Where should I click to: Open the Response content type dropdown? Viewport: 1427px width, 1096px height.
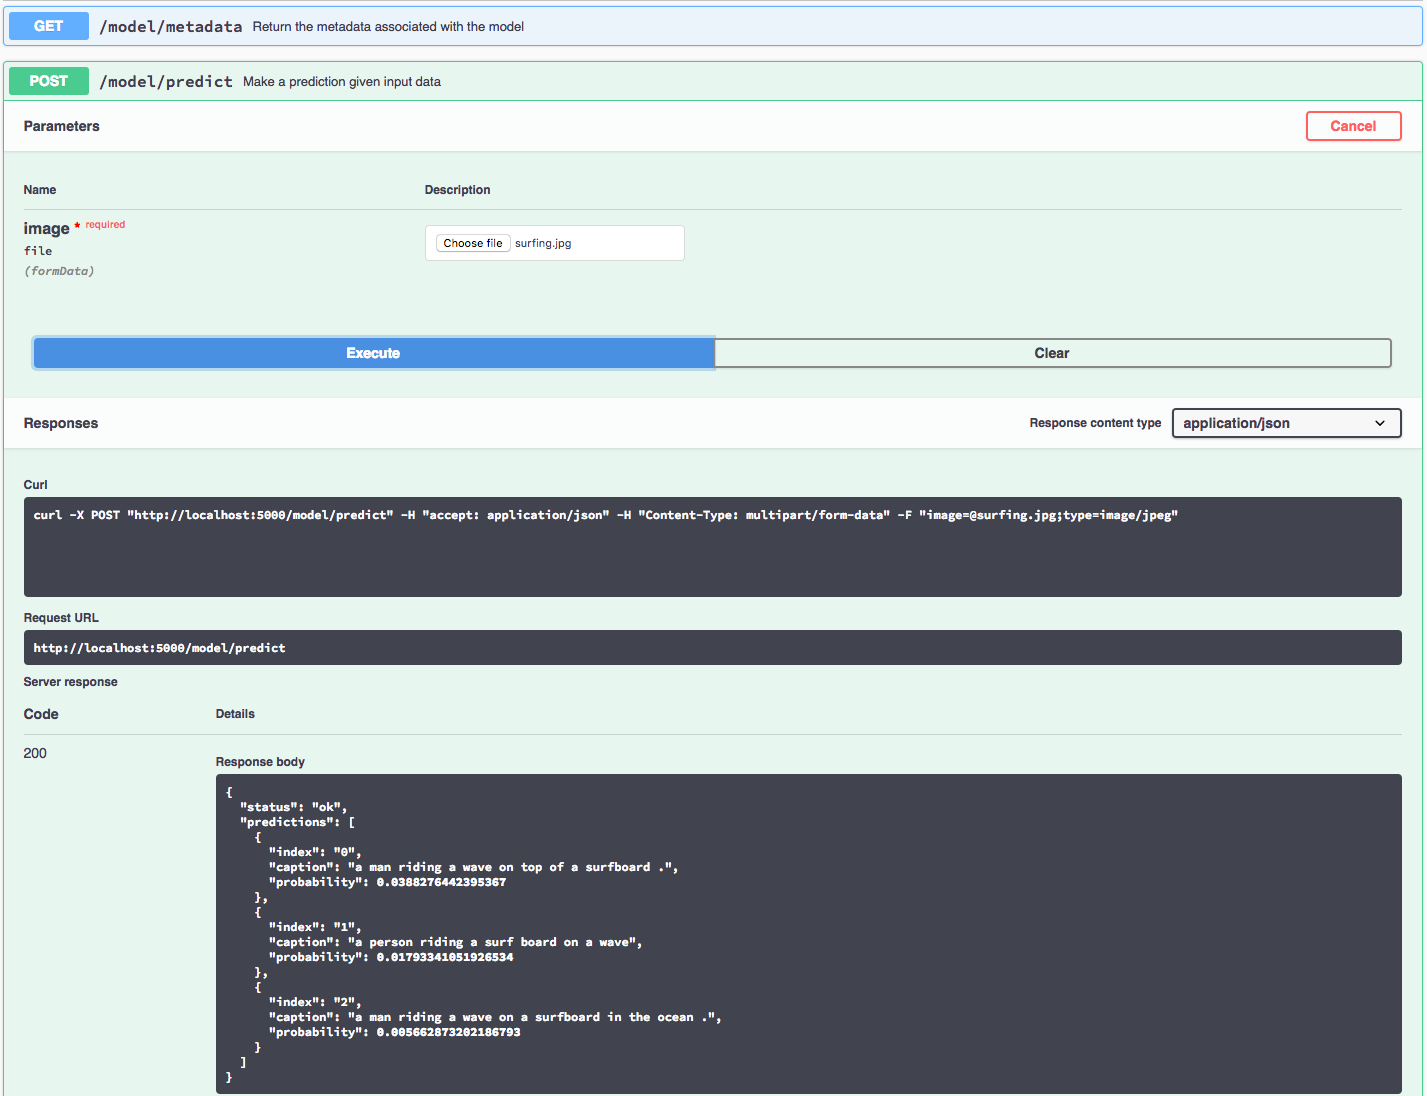[1286, 423]
